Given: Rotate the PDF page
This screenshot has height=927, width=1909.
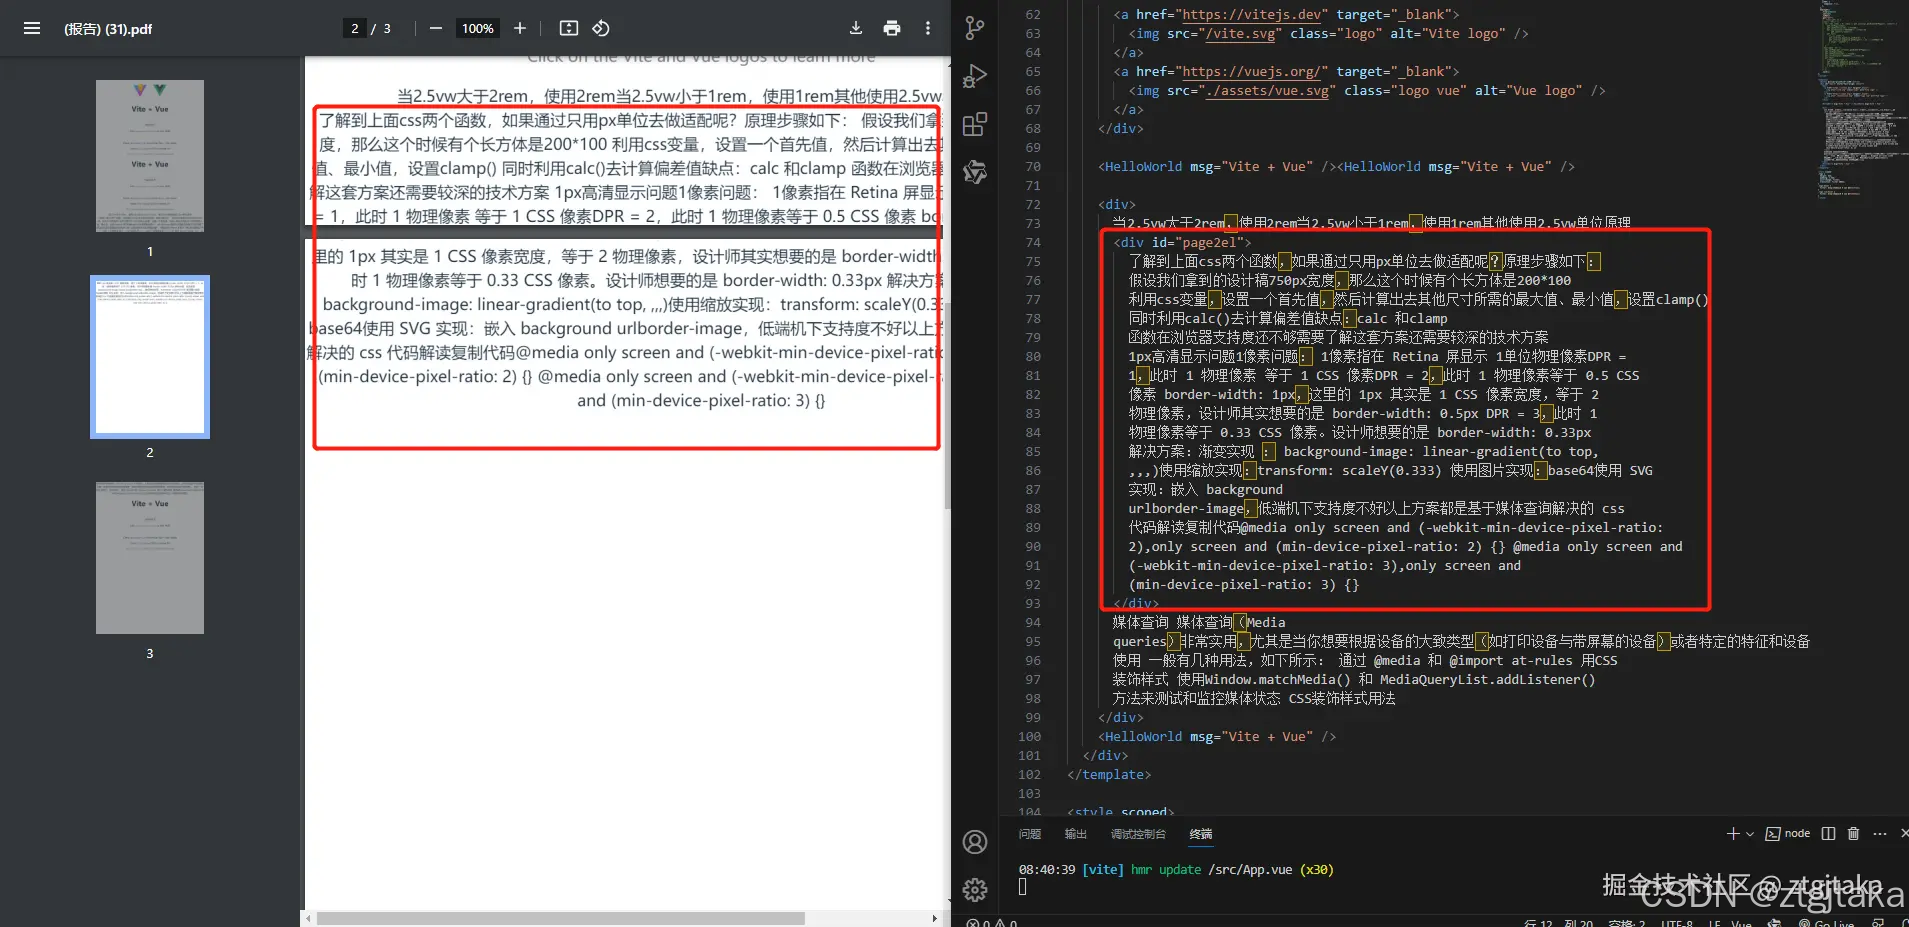Looking at the screenshot, I should pyautogui.click(x=601, y=28).
